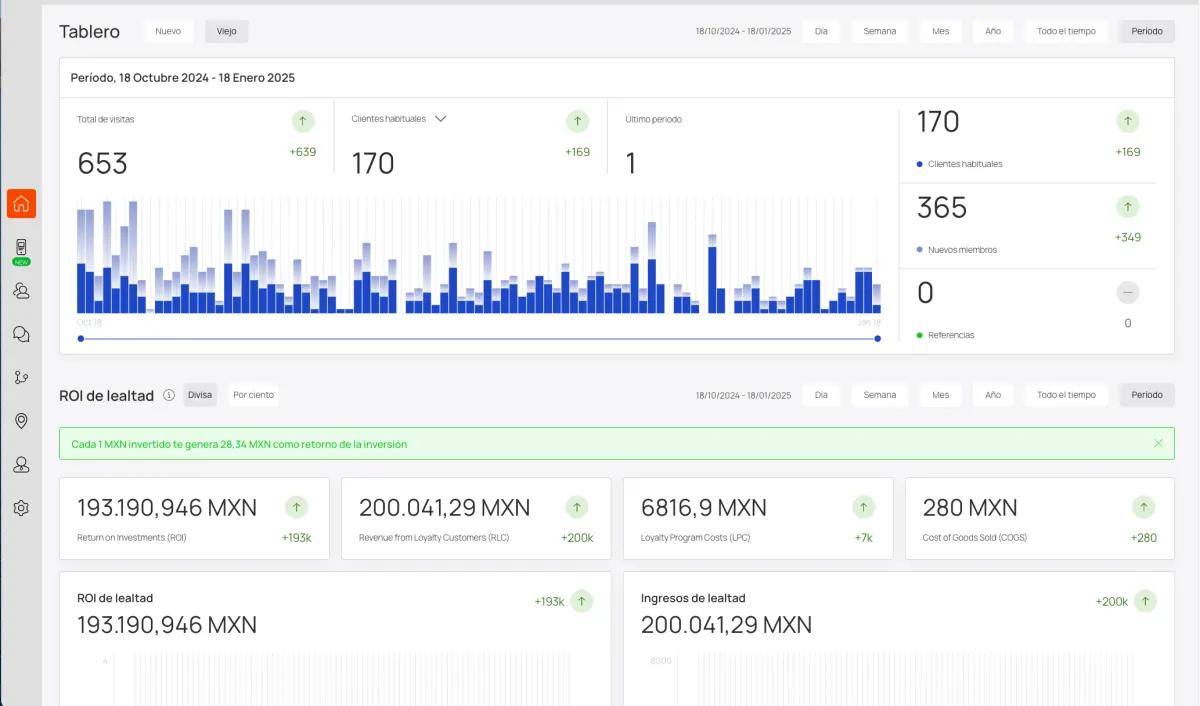Dismiss the green ROI notification banner
Image resolution: width=1200 pixels, height=706 pixels.
[x=1158, y=443]
